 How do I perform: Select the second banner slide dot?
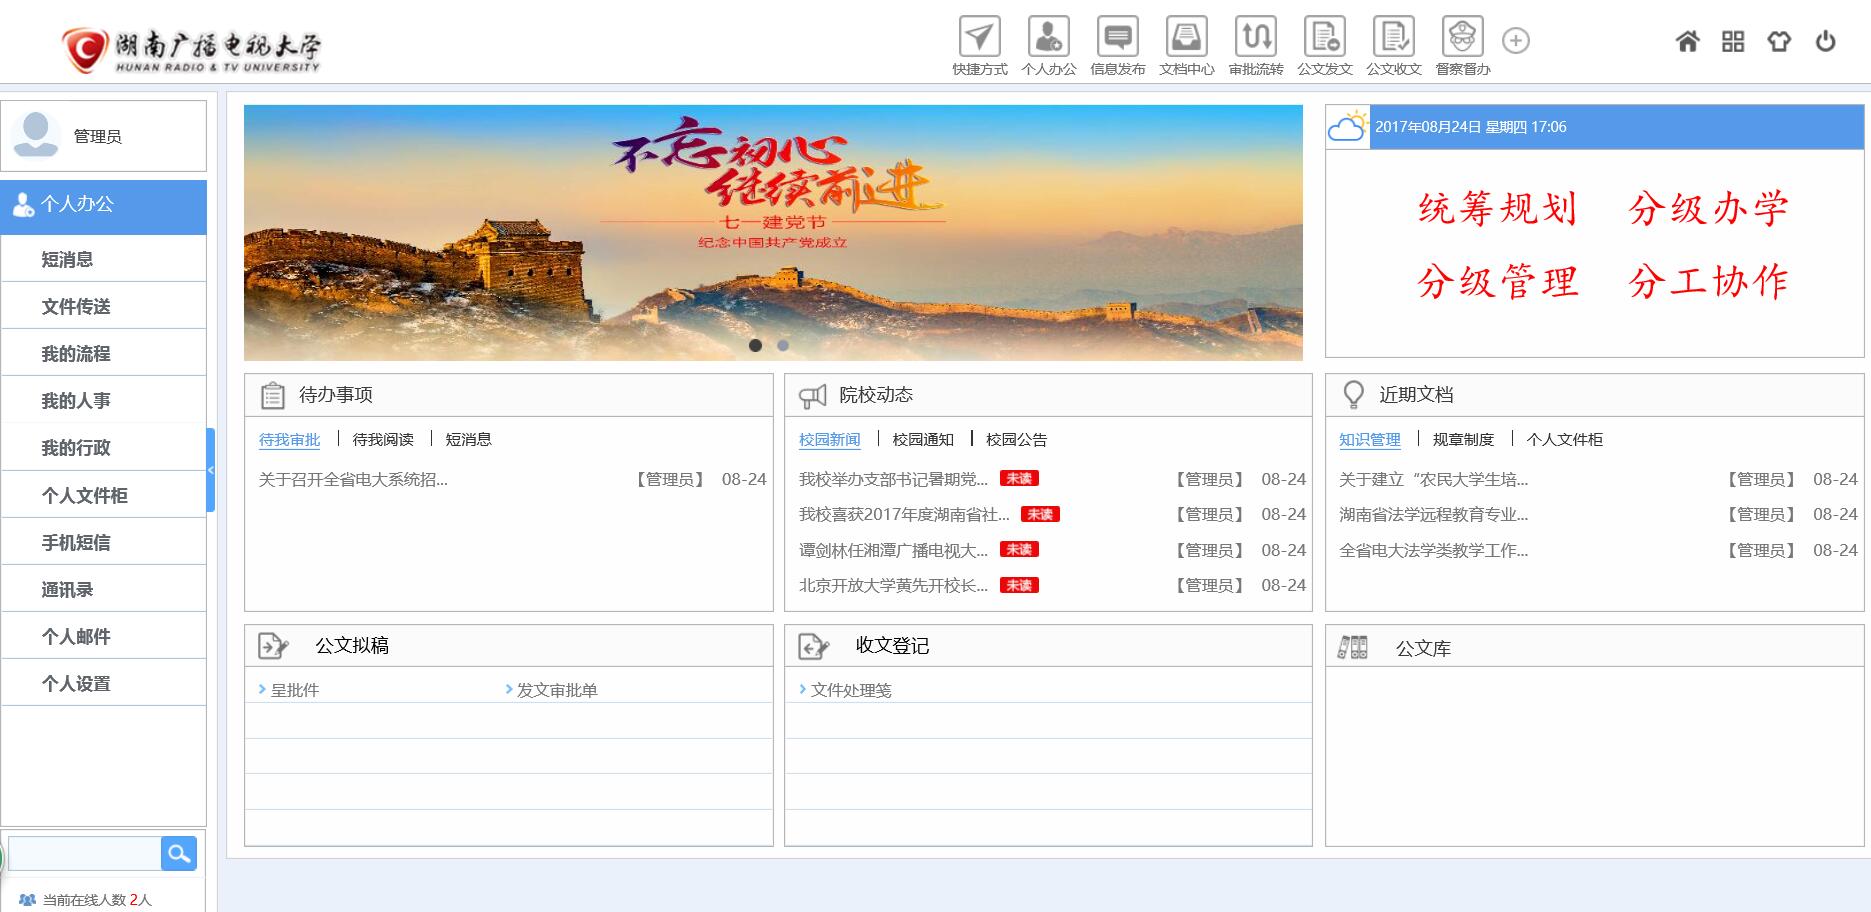point(783,345)
